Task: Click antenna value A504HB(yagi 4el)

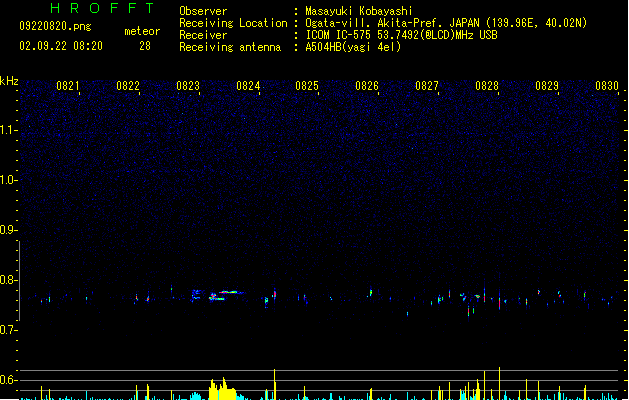Action: pyautogui.click(x=353, y=47)
